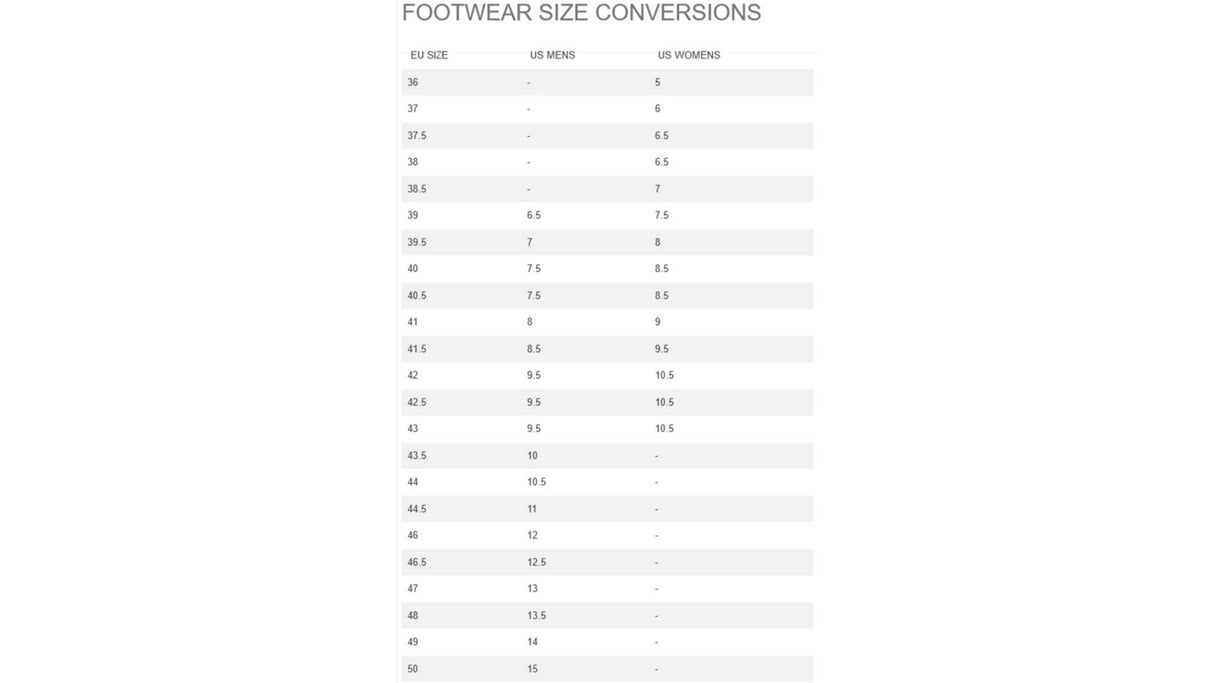Click the EU size 36 cell
The height and width of the screenshot is (683, 1214).
(413, 82)
